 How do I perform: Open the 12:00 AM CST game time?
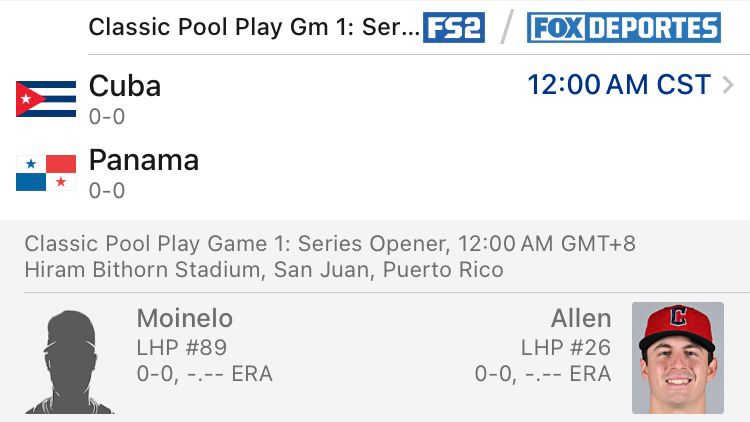[619, 86]
